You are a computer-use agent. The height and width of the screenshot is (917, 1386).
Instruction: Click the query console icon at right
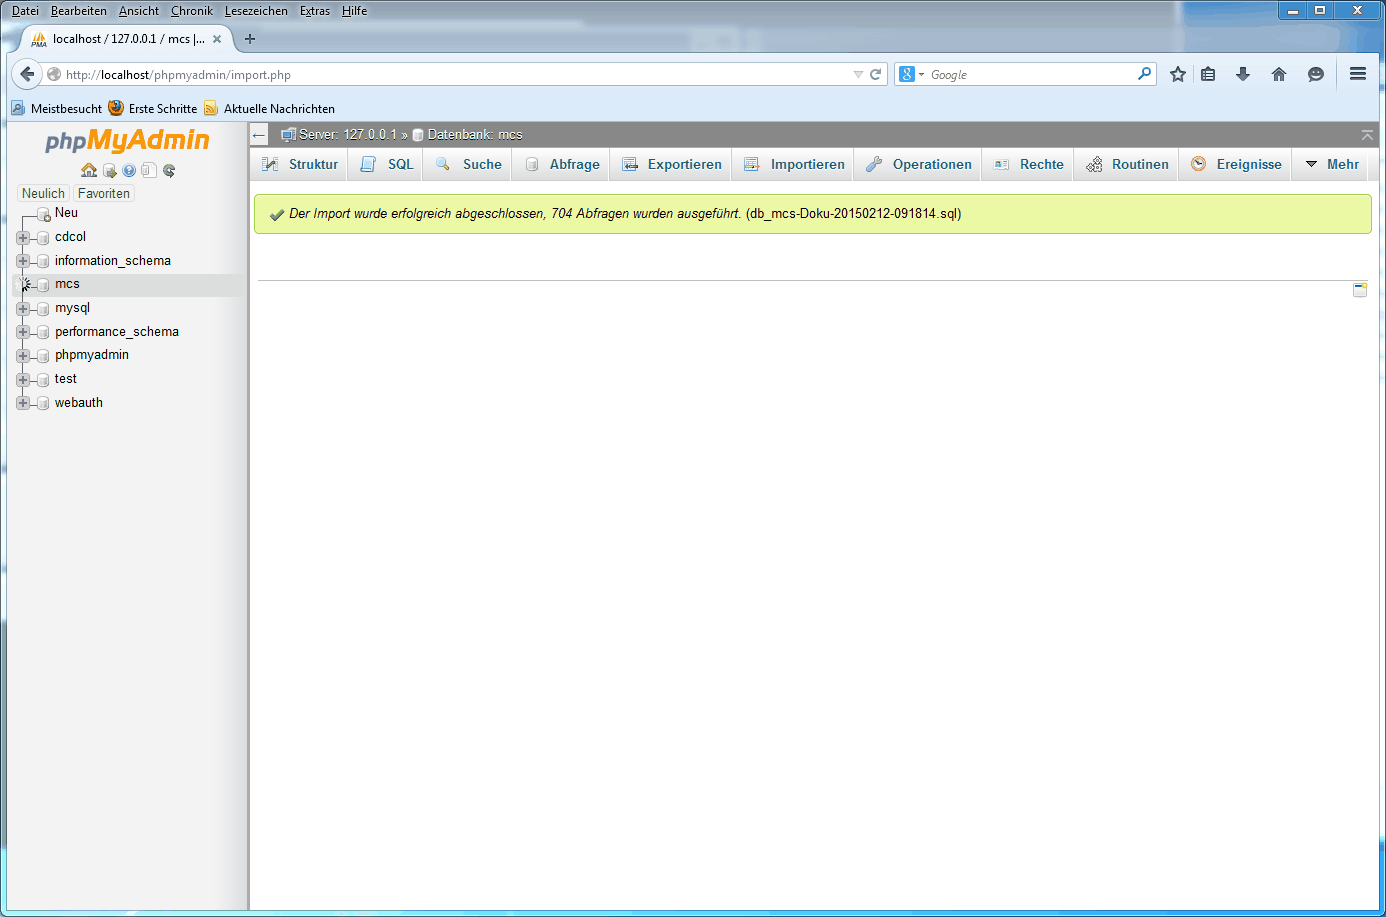tap(1360, 289)
